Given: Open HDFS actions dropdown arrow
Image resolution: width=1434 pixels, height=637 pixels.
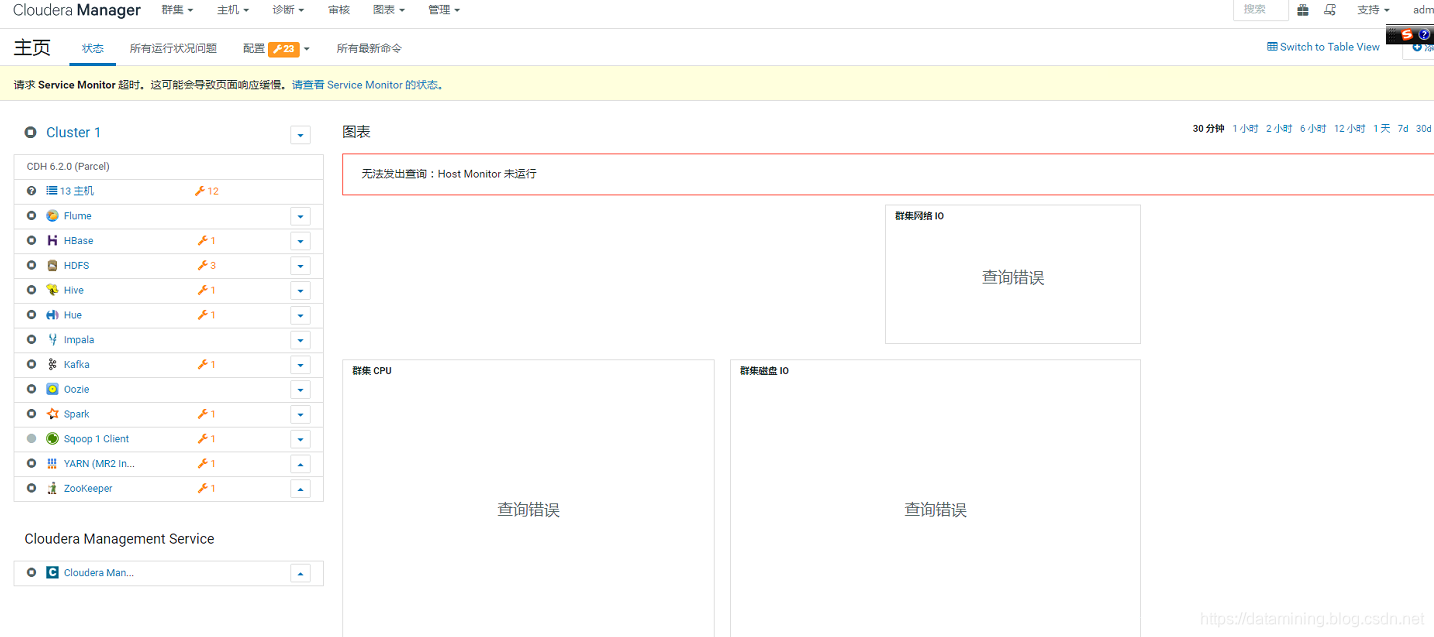Looking at the screenshot, I should (300, 266).
